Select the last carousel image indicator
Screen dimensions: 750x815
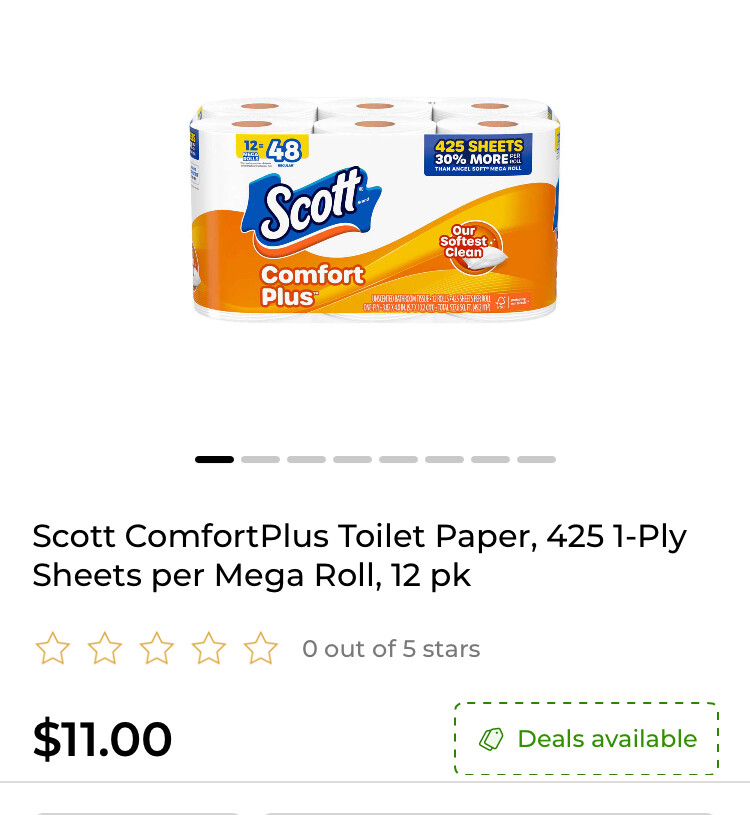536,459
